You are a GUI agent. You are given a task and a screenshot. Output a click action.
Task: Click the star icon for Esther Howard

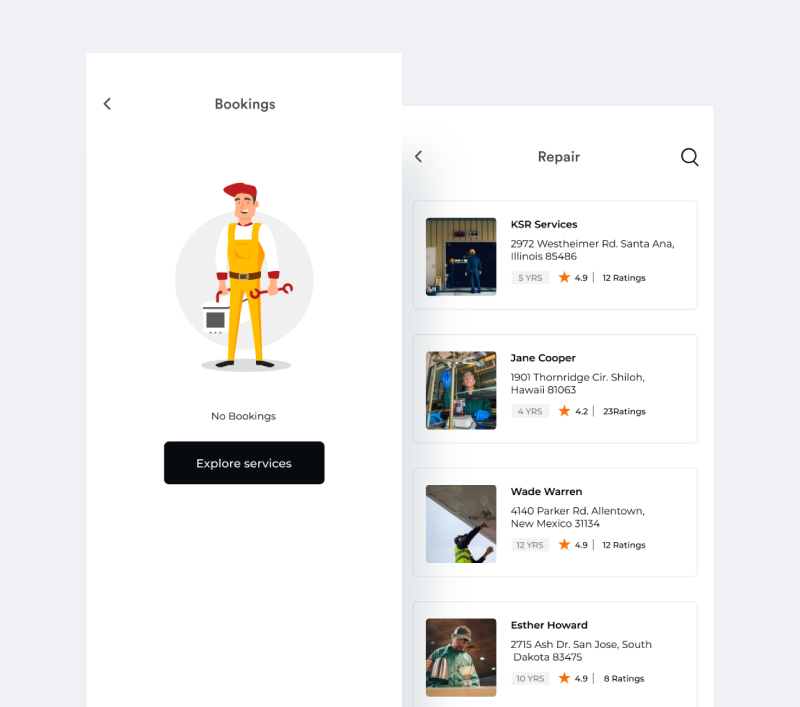pos(564,678)
